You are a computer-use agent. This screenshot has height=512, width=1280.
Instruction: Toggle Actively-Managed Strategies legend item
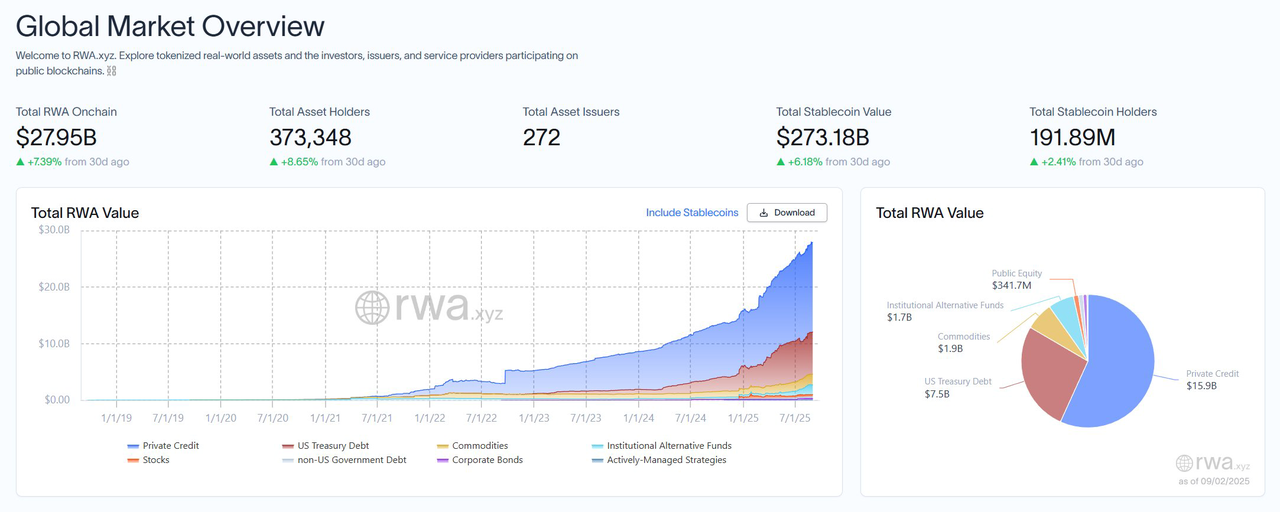pyautogui.click(x=658, y=460)
